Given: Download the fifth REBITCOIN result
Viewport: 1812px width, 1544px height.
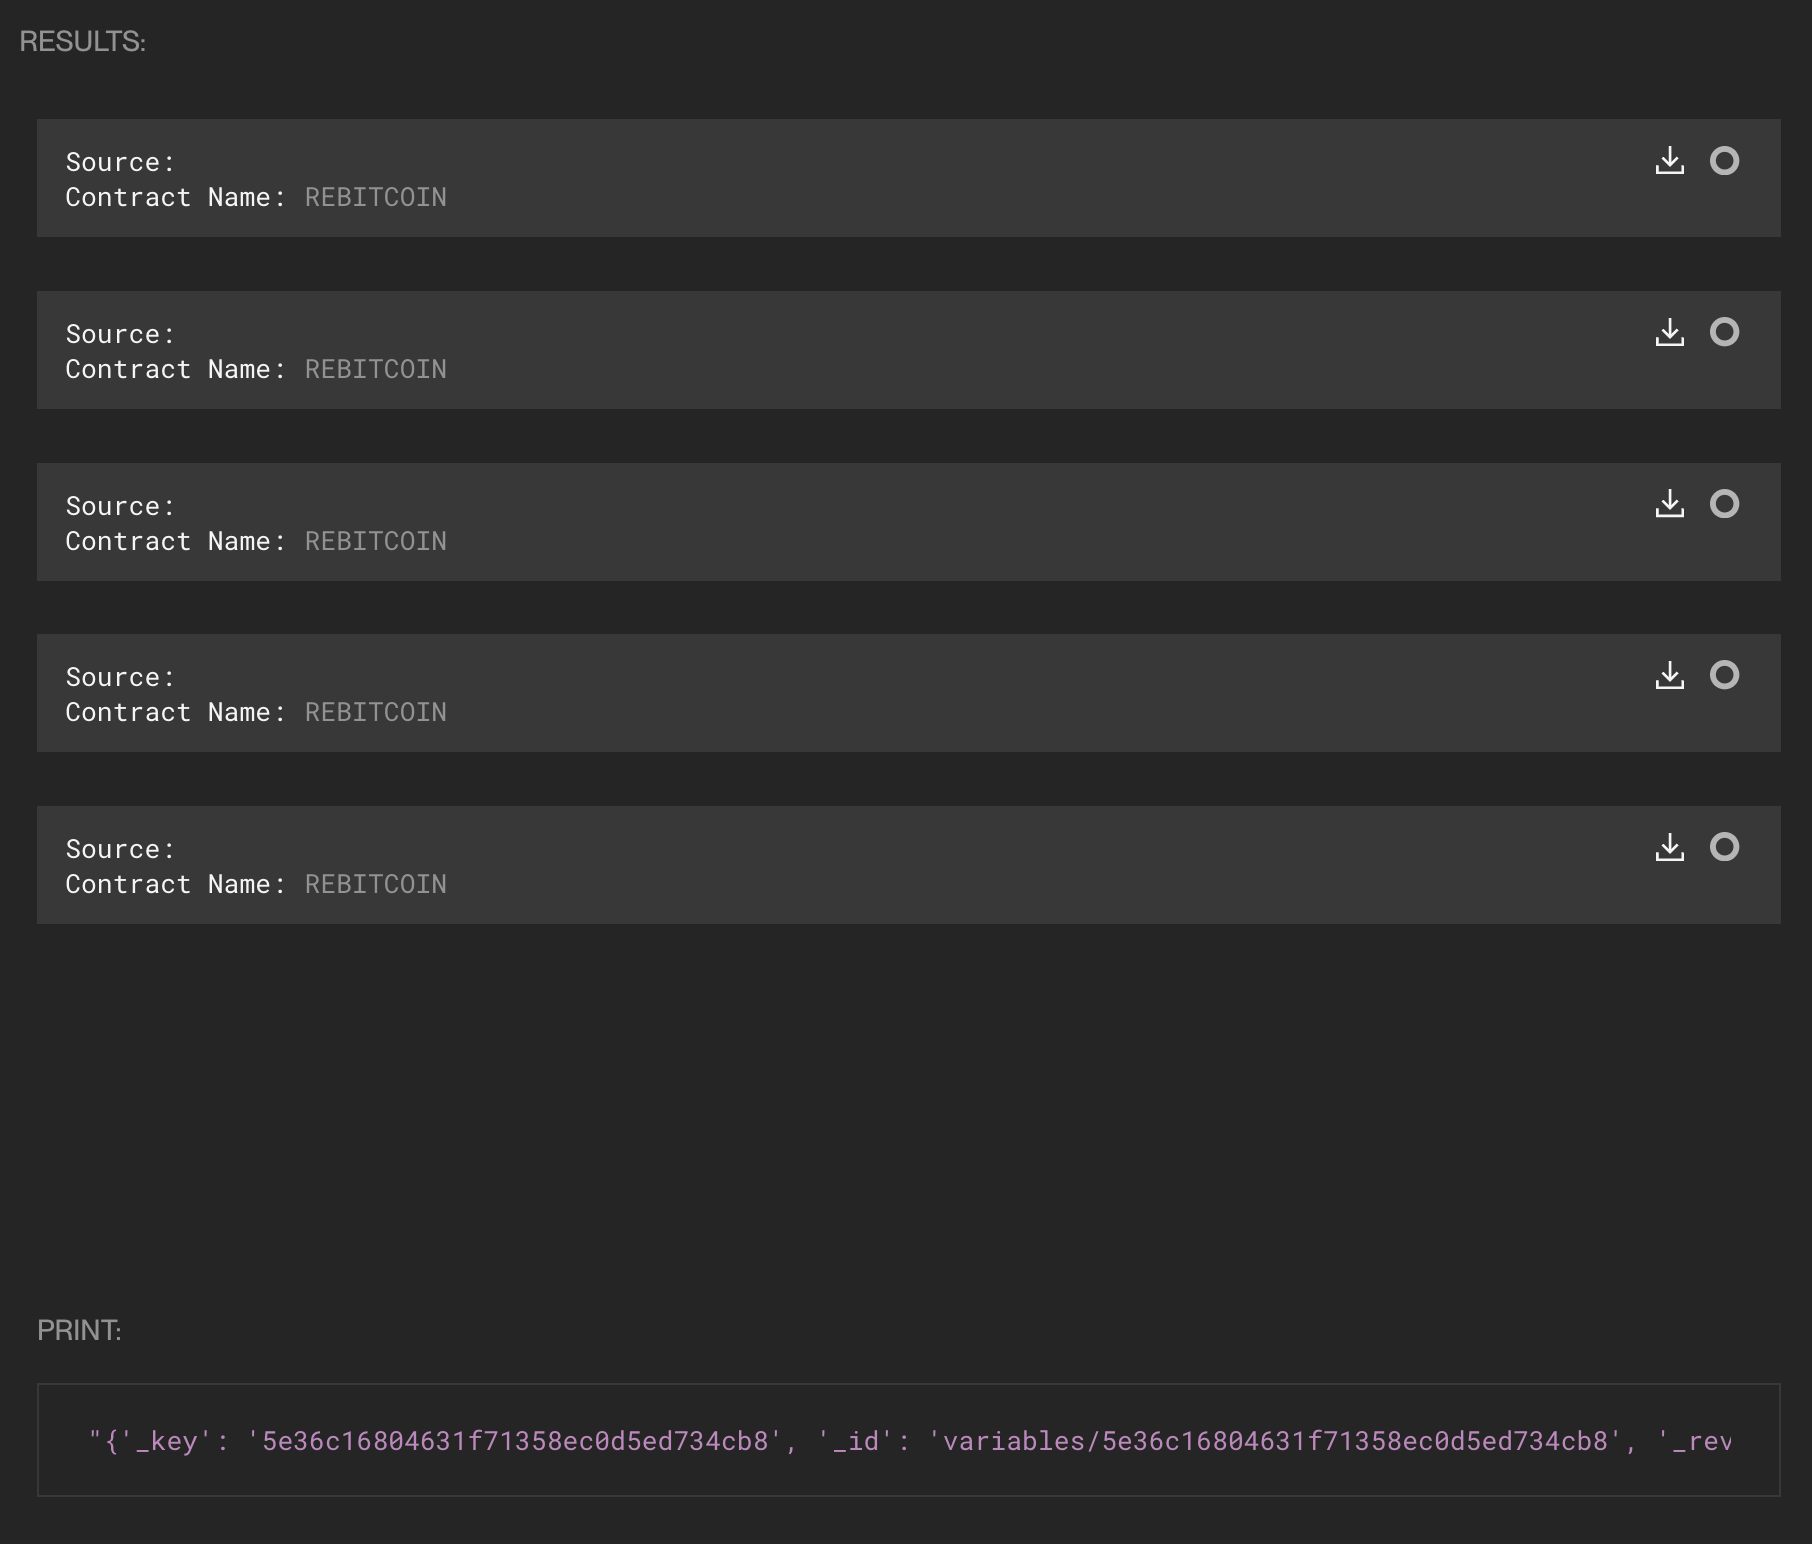Looking at the screenshot, I should click(1669, 848).
